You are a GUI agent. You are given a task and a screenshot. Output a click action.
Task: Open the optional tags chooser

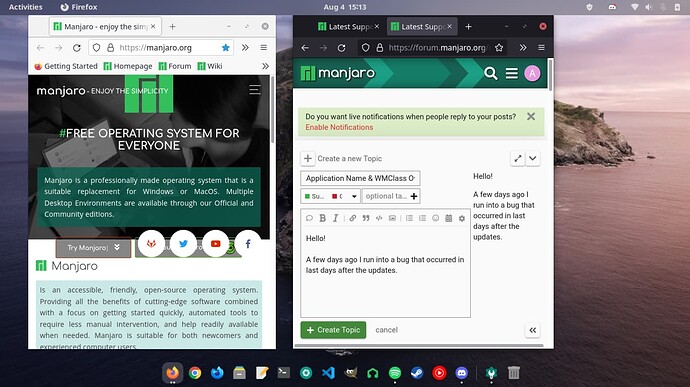(x=391, y=196)
